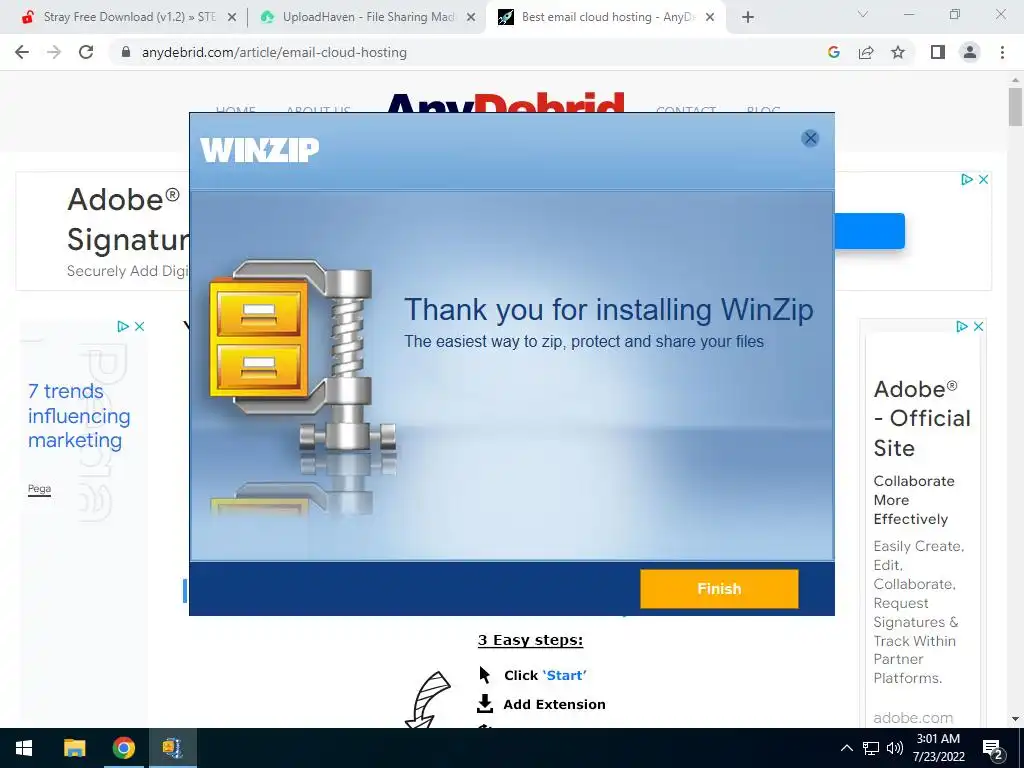Image resolution: width=1024 pixels, height=768 pixels.
Task: Click the Google icon in address bar
Action: (x=833, y=52)
